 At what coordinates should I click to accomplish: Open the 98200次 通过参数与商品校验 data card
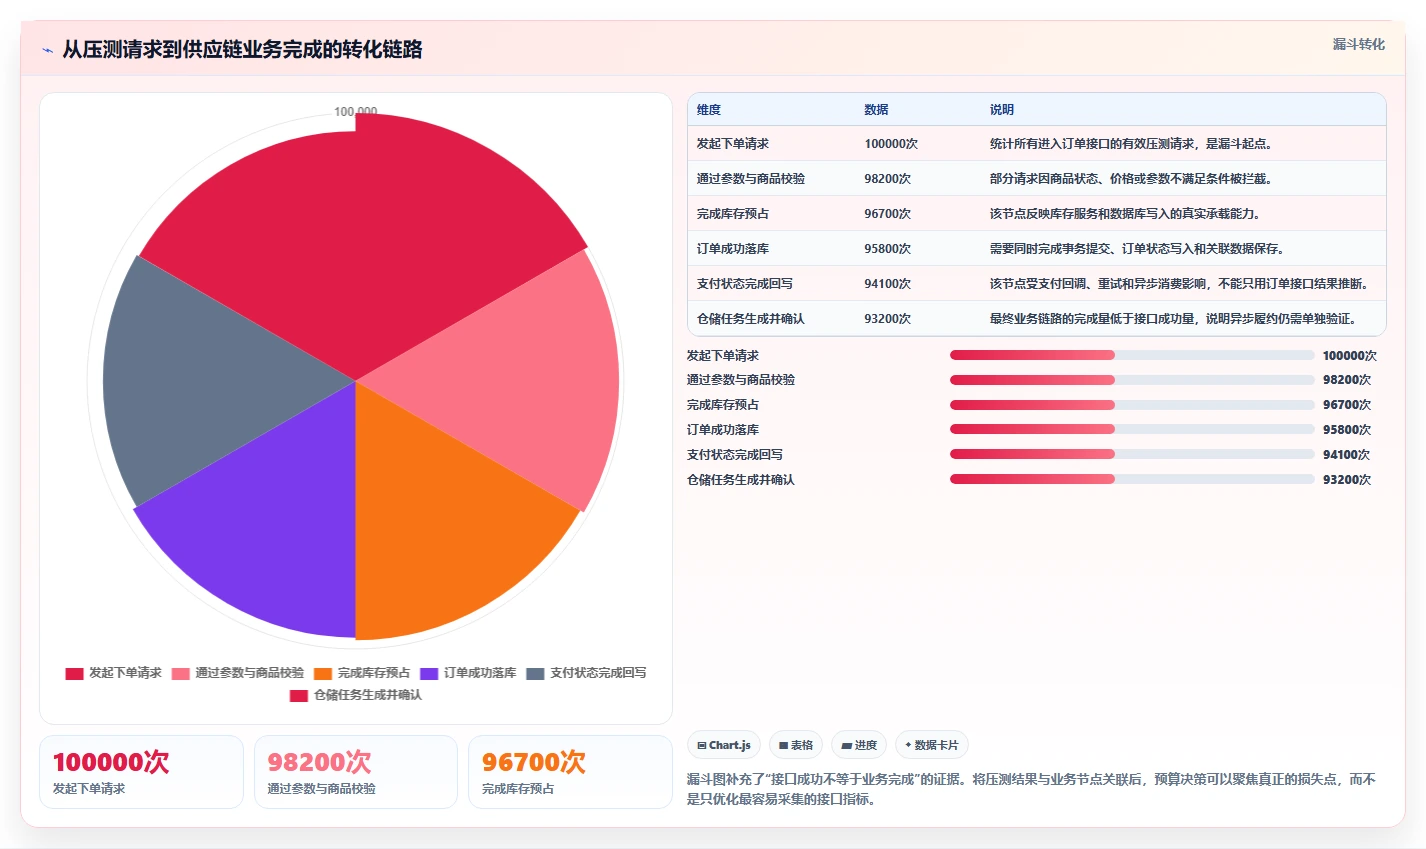tap(356, 772)
